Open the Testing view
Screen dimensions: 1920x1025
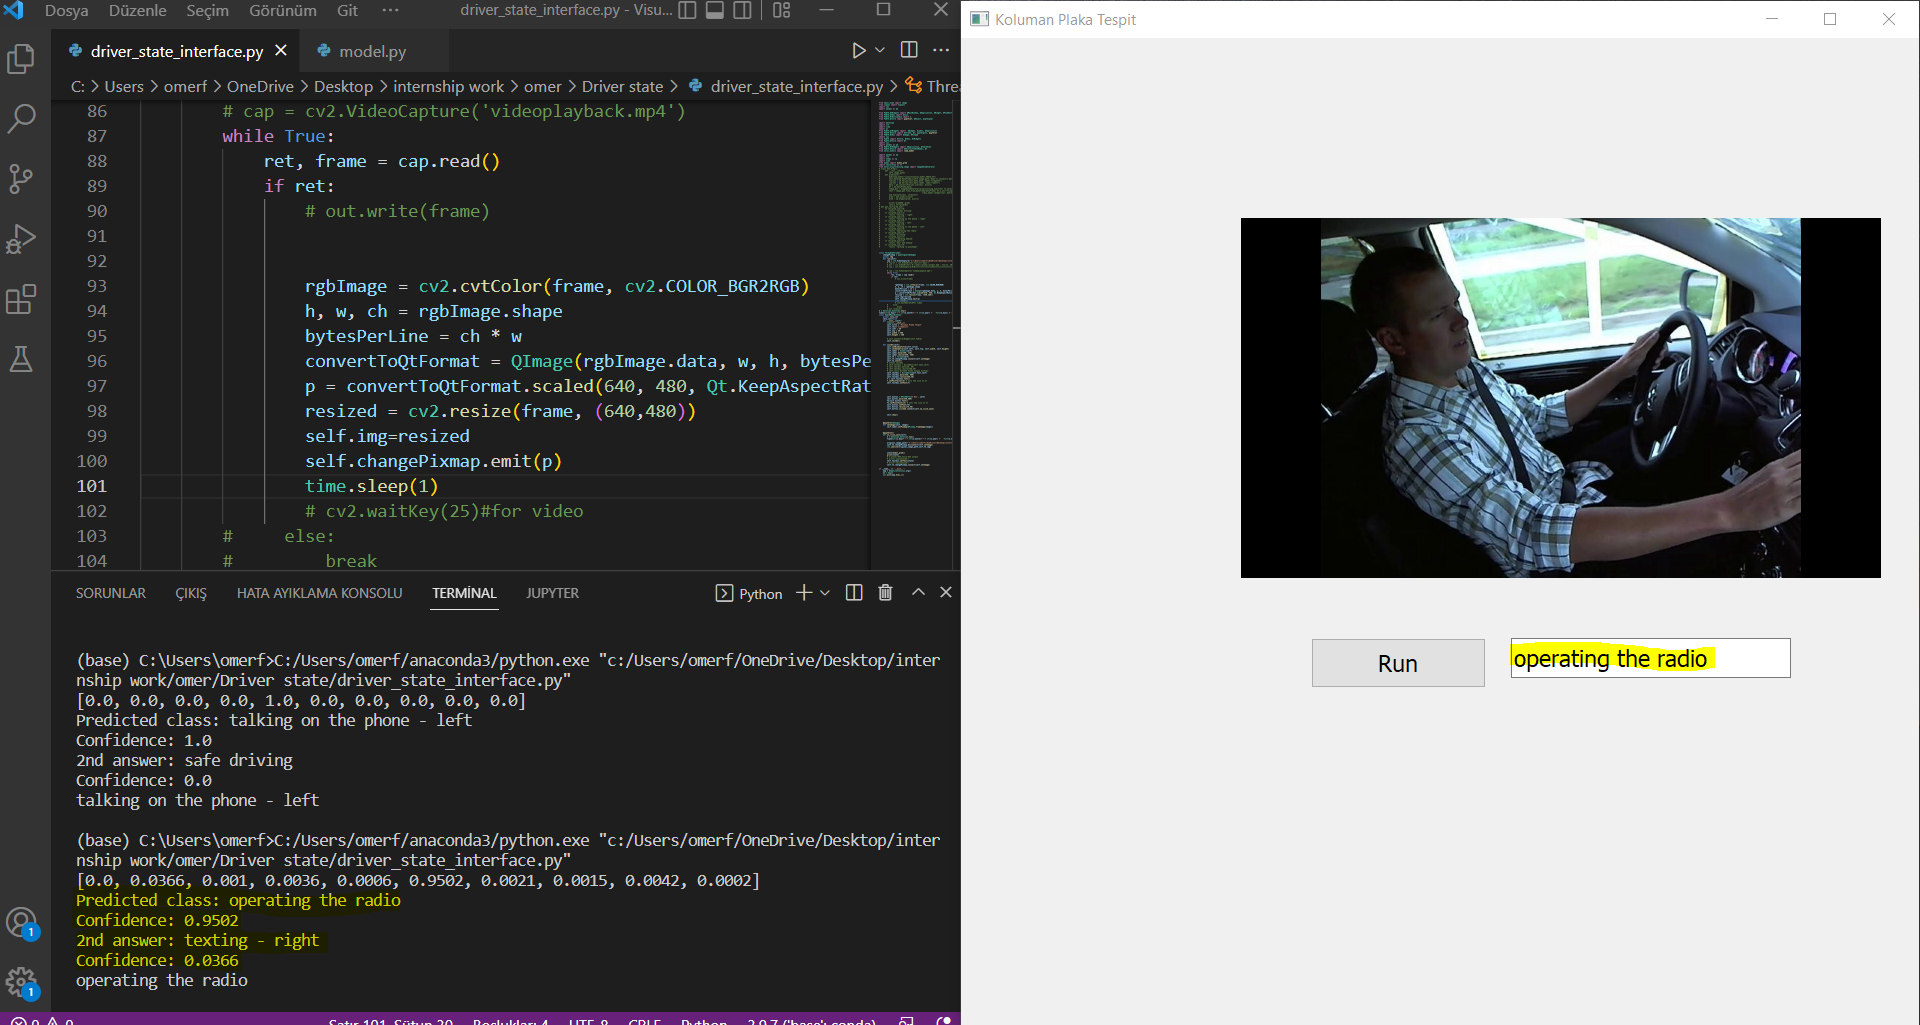click(22, 359)
